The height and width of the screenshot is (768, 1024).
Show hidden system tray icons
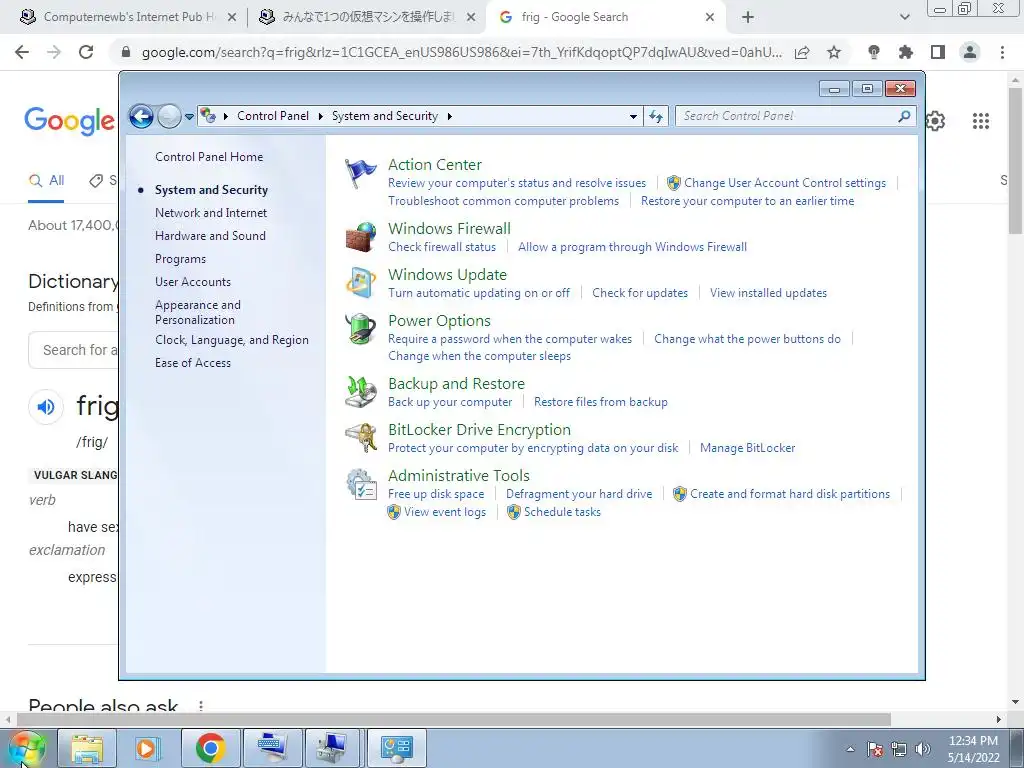tap(850, 749)
